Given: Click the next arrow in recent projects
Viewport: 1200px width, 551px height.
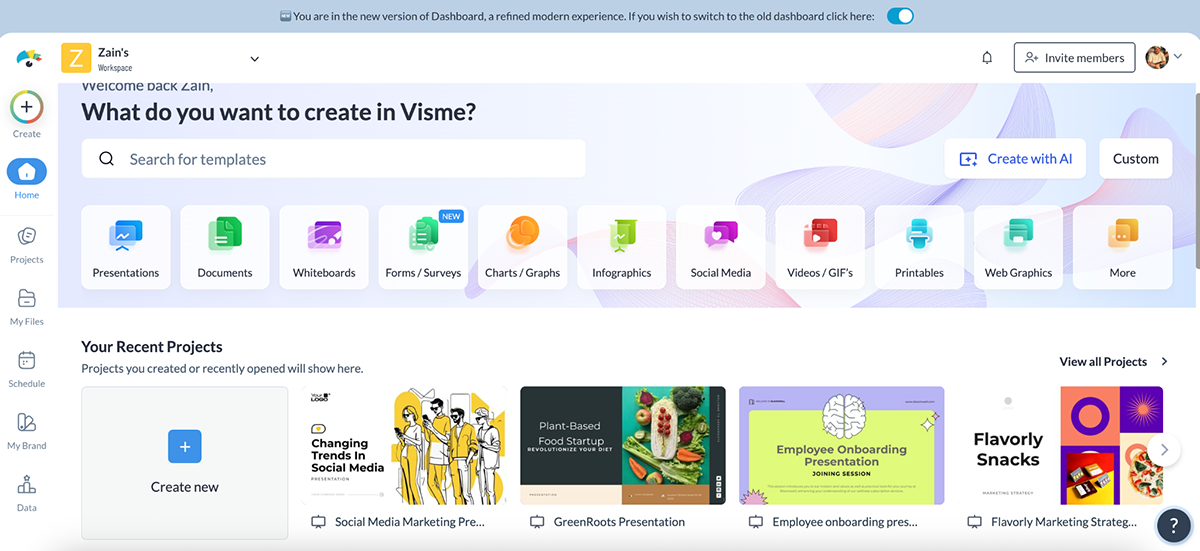Looking at the screenshot, I should pos(1164,449).
